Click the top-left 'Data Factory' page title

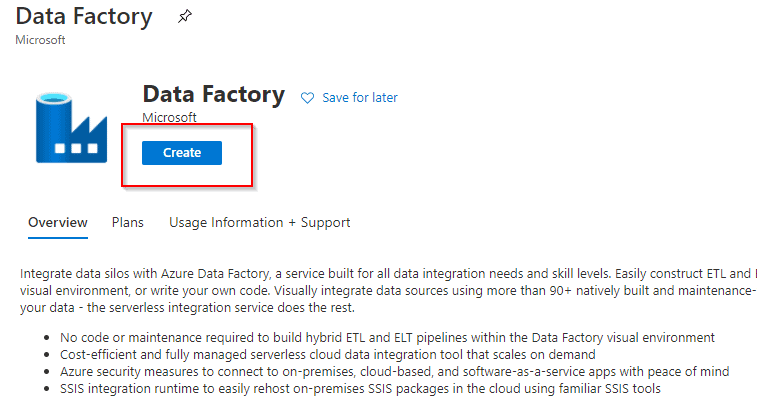84,17
